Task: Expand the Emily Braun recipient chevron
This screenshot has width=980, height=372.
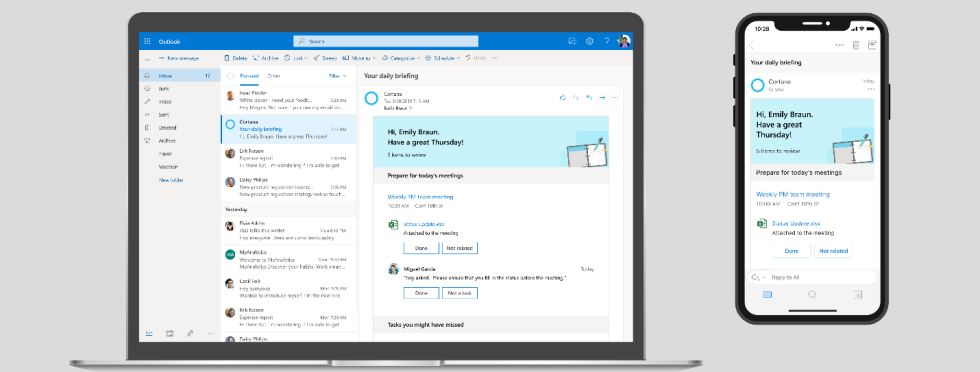Action: [x=411, y=108]
